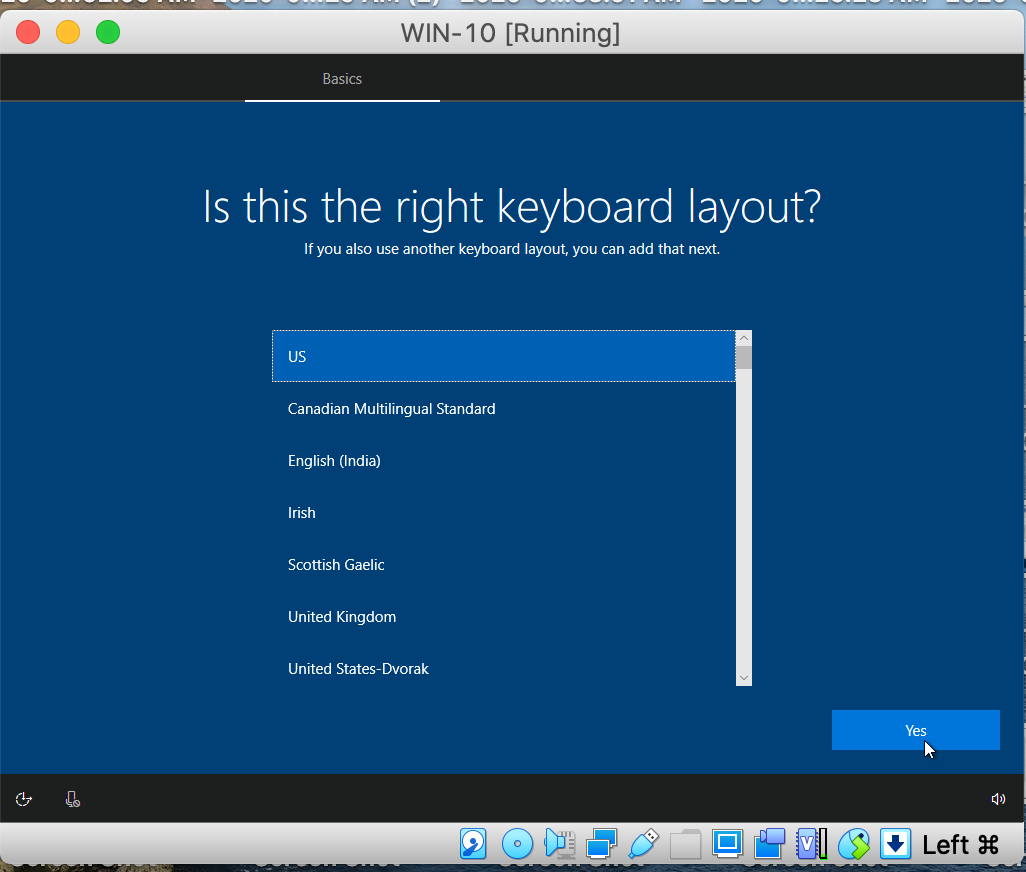Confirm keyboard layout with Yes button
This screenshot has height=872, width=1026.
click(915, 730)
